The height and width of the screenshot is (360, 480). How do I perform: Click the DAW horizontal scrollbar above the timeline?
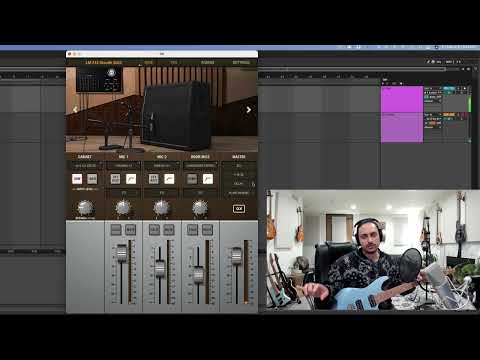353,69
